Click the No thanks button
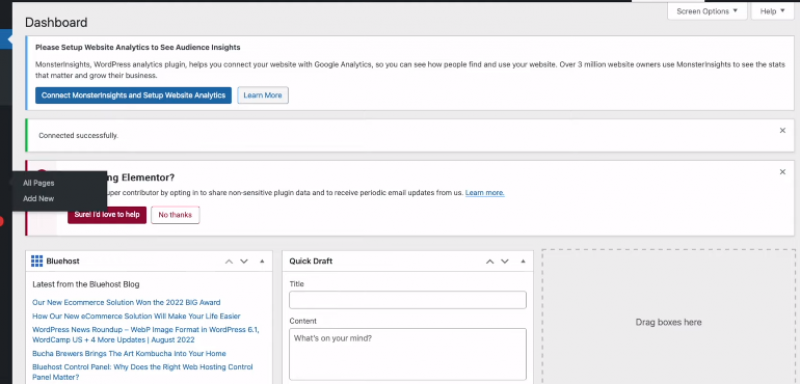This screenshot has height=384, width=800. pyautogui.click(x=175, y=215)
